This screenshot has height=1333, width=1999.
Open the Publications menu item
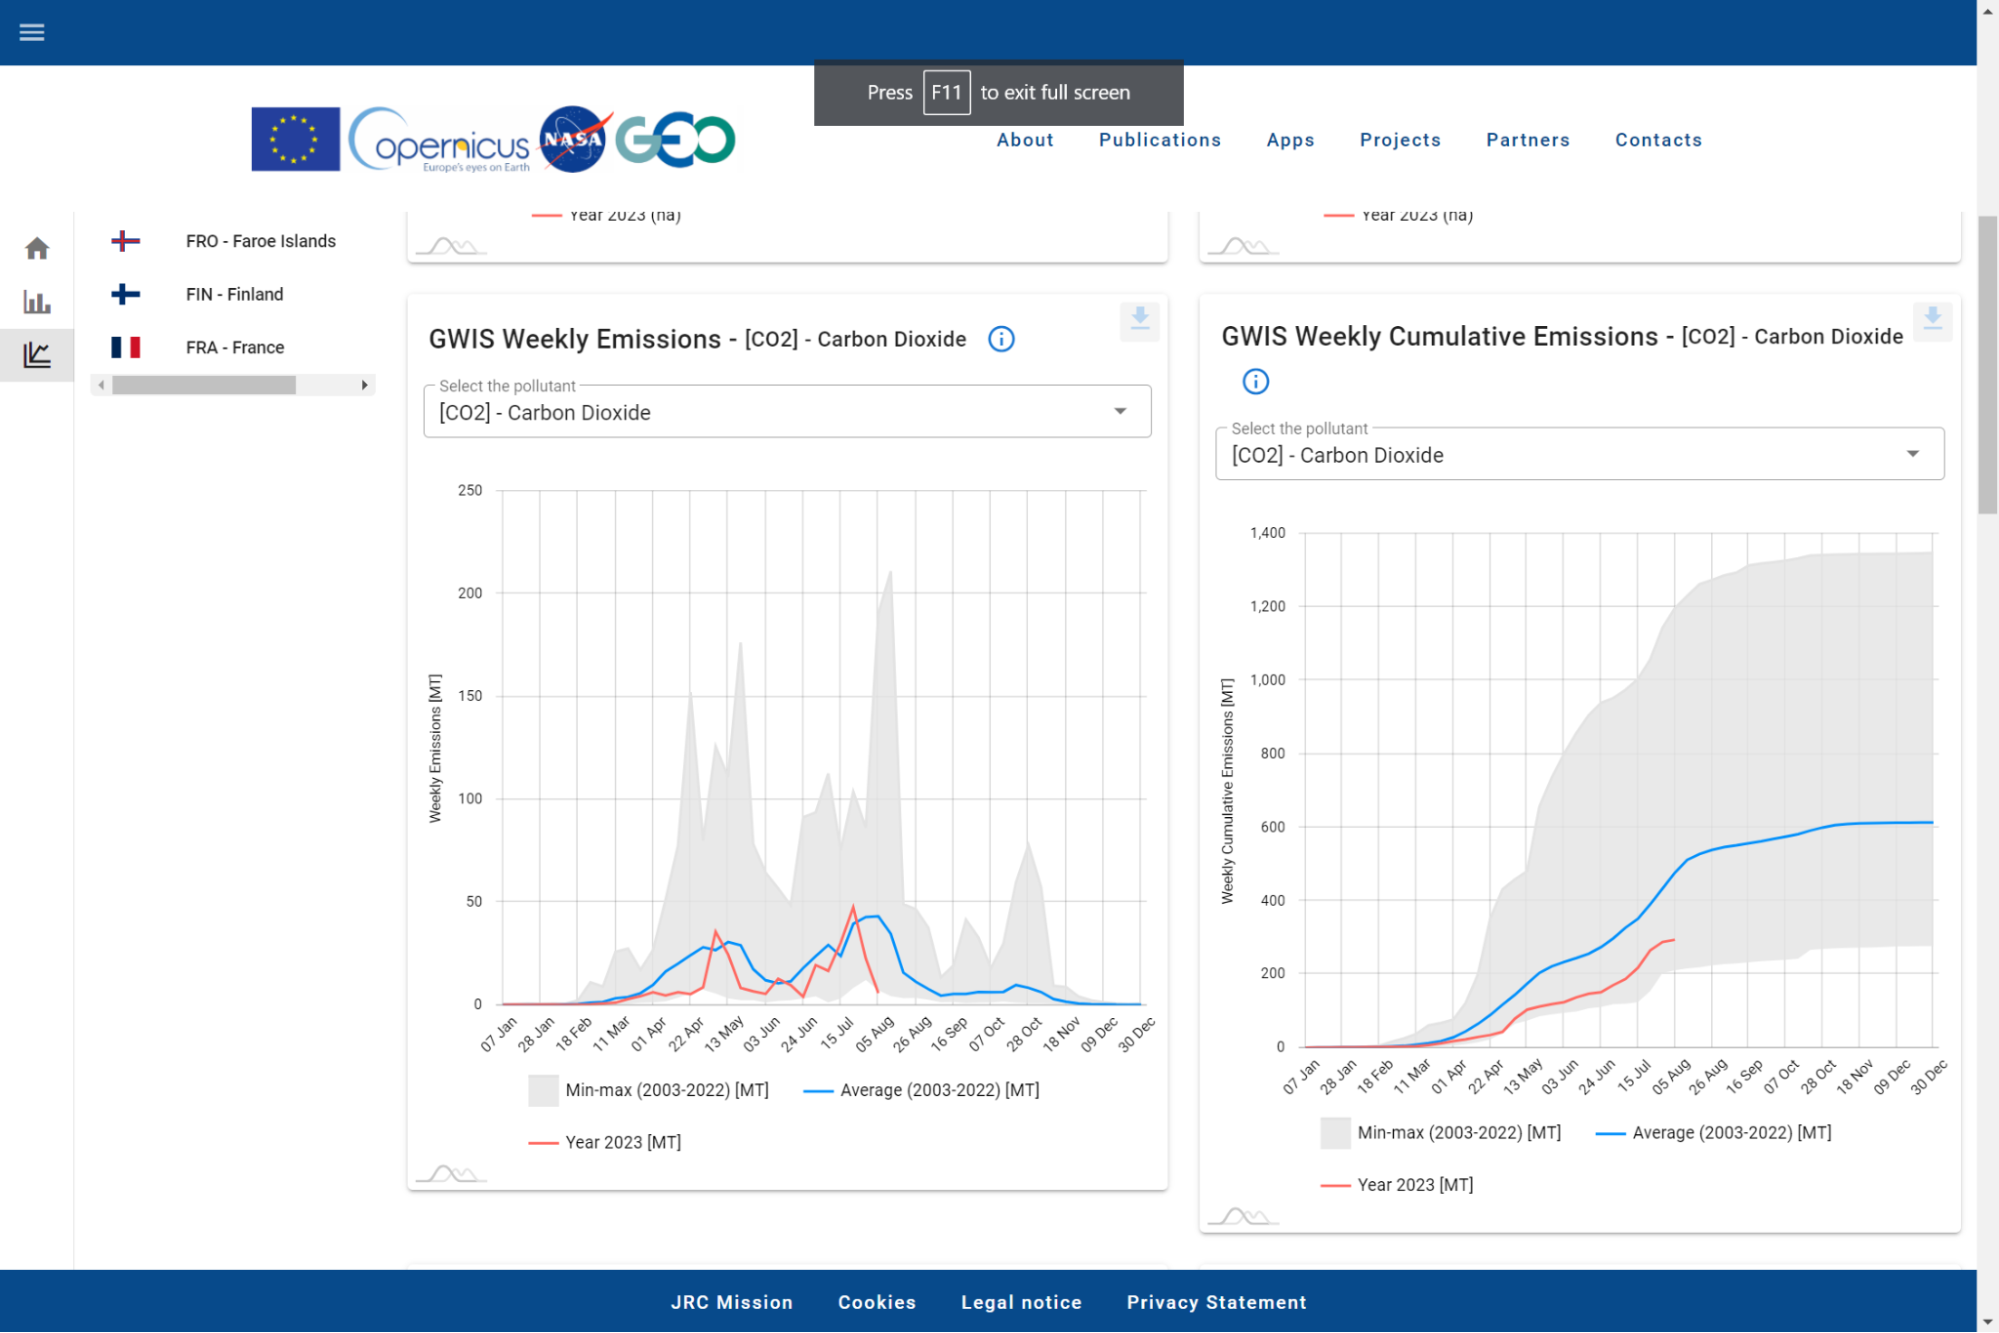pyautogui.click(x=1159, y=140)
